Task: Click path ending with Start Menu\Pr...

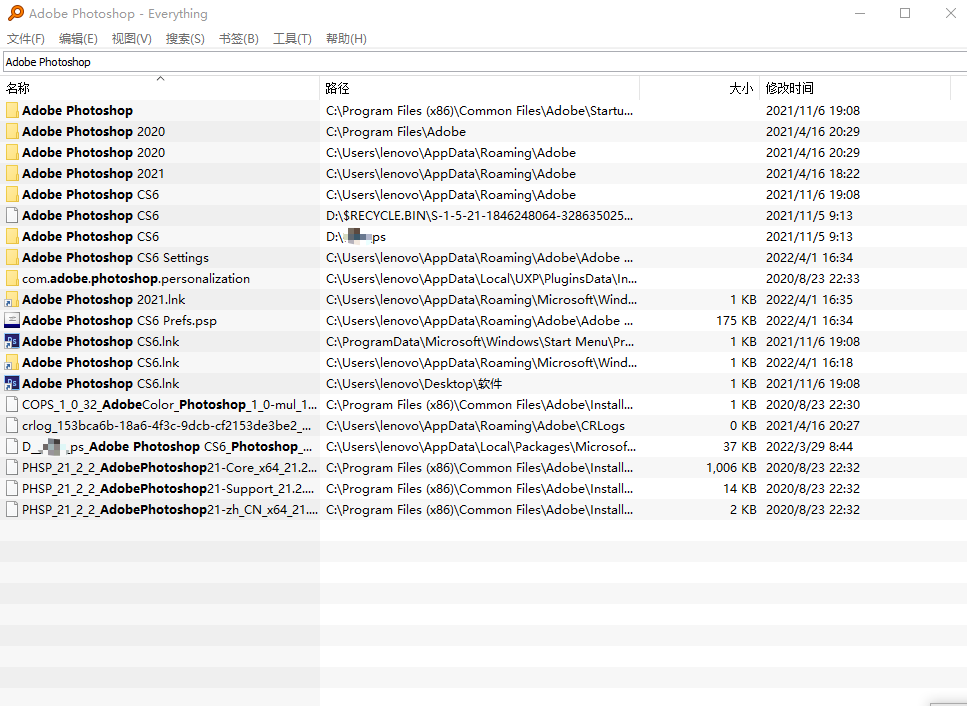Action: 480,342
